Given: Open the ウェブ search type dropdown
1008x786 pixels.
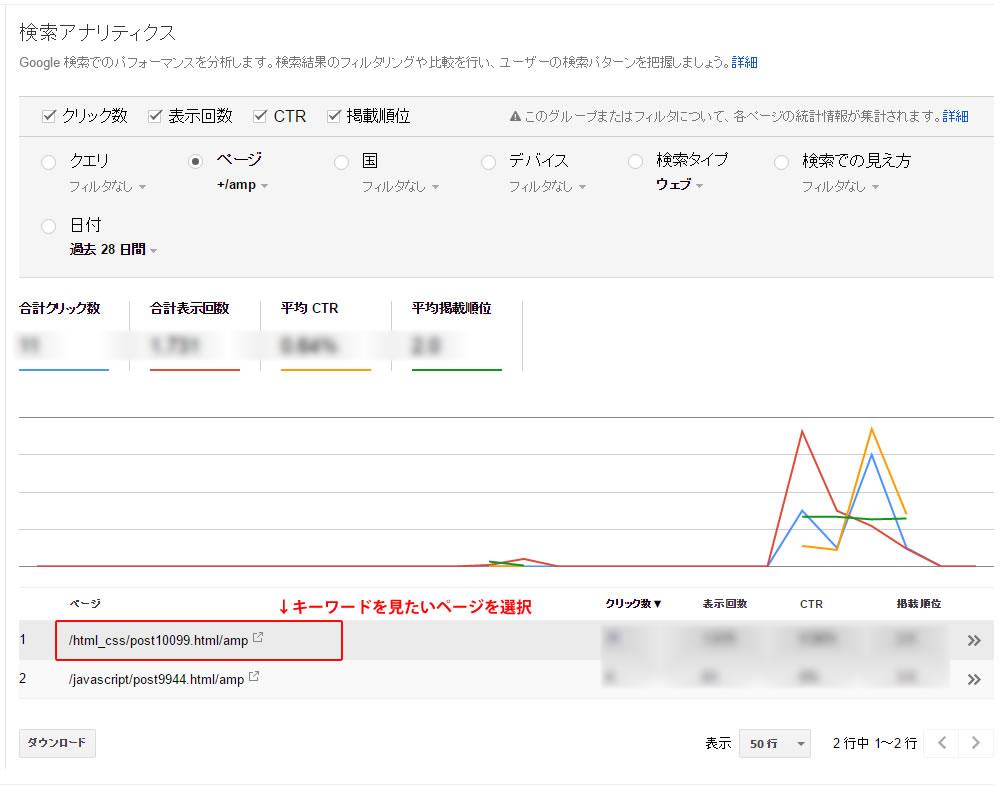Looking at the screenshot, I should pos(680,185).
